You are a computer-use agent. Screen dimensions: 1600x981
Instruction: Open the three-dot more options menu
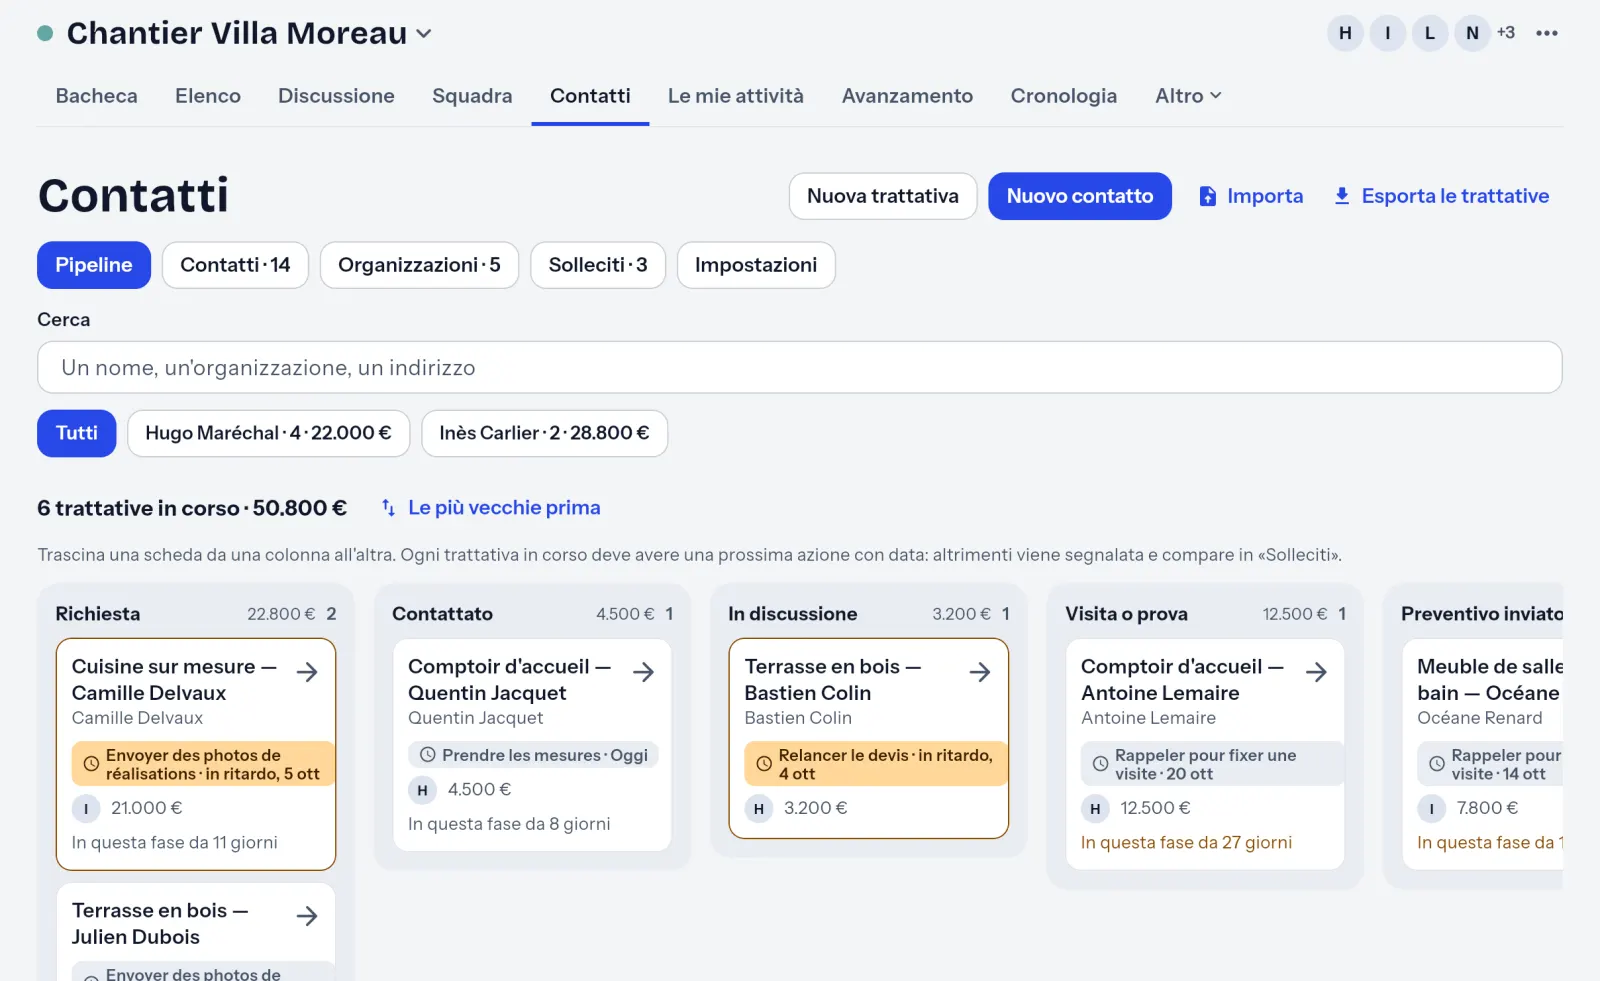[x=1547, y=33]
